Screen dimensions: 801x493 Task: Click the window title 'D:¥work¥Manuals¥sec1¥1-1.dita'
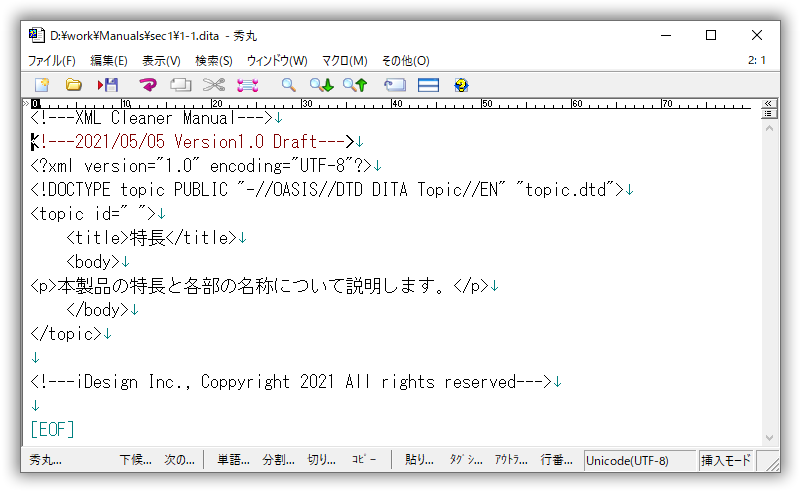134,36
